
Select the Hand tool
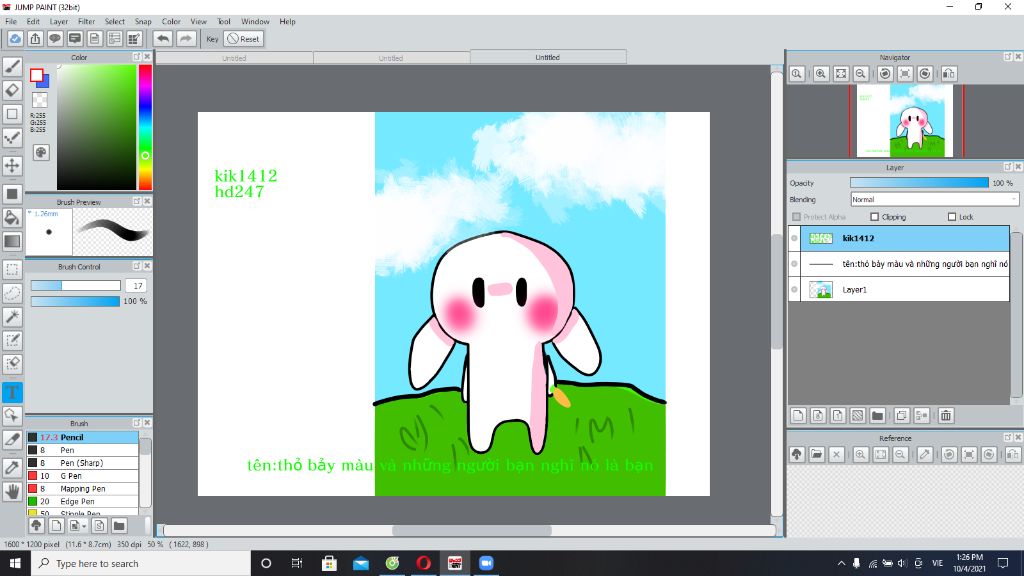[x=12, y=491]
